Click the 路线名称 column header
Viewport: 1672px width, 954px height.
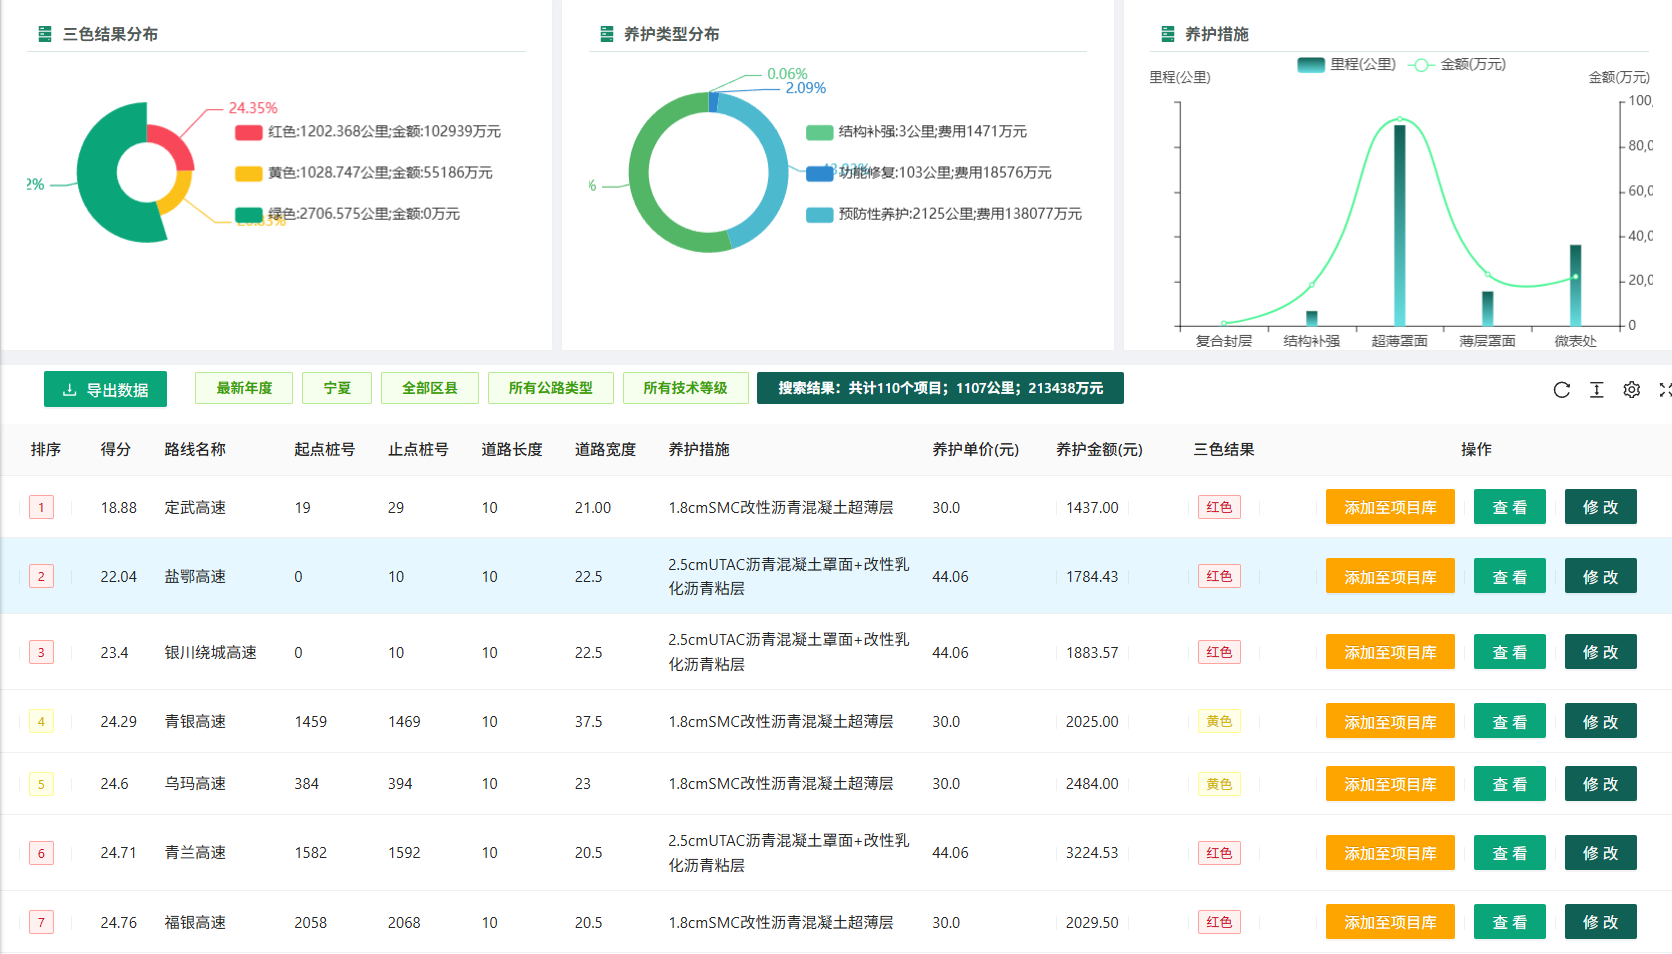(195, 450)
